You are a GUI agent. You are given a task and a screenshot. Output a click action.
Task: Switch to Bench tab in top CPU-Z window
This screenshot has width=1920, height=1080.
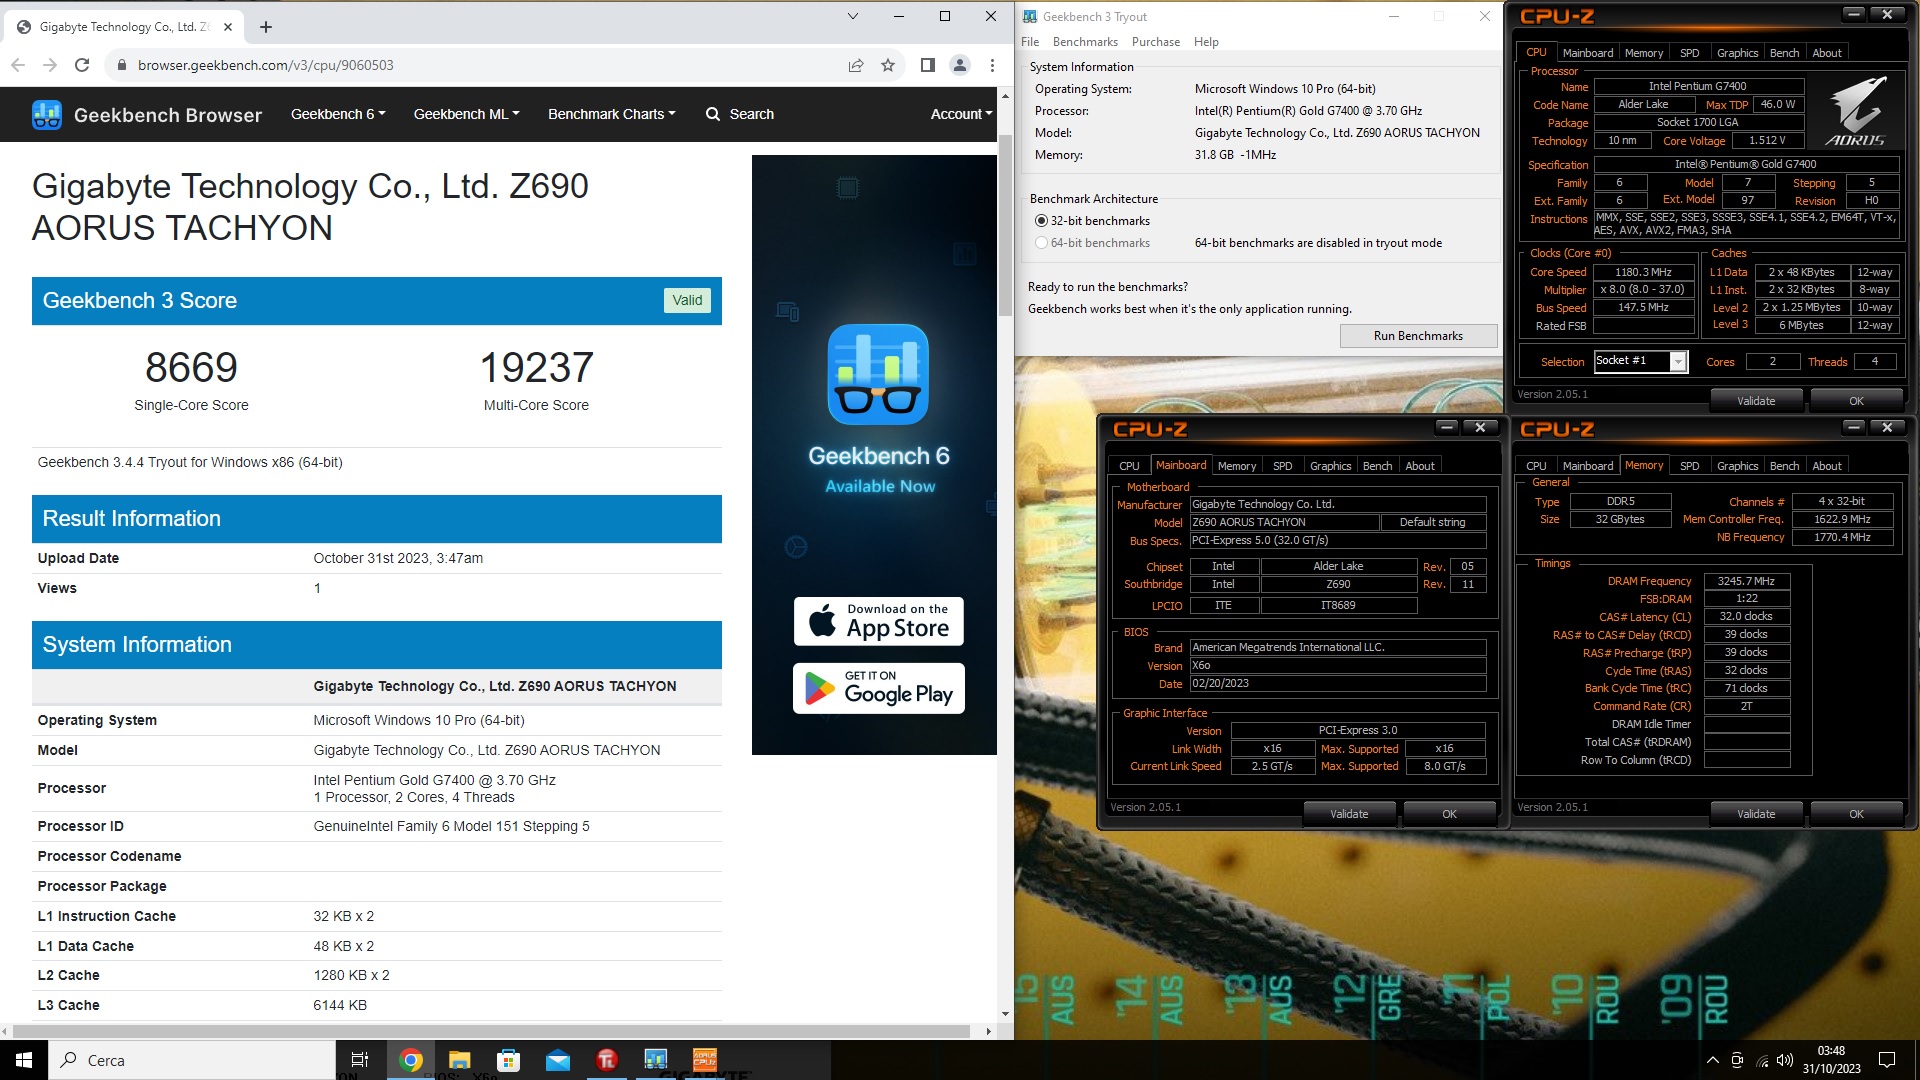click(x=1784, y=53)
